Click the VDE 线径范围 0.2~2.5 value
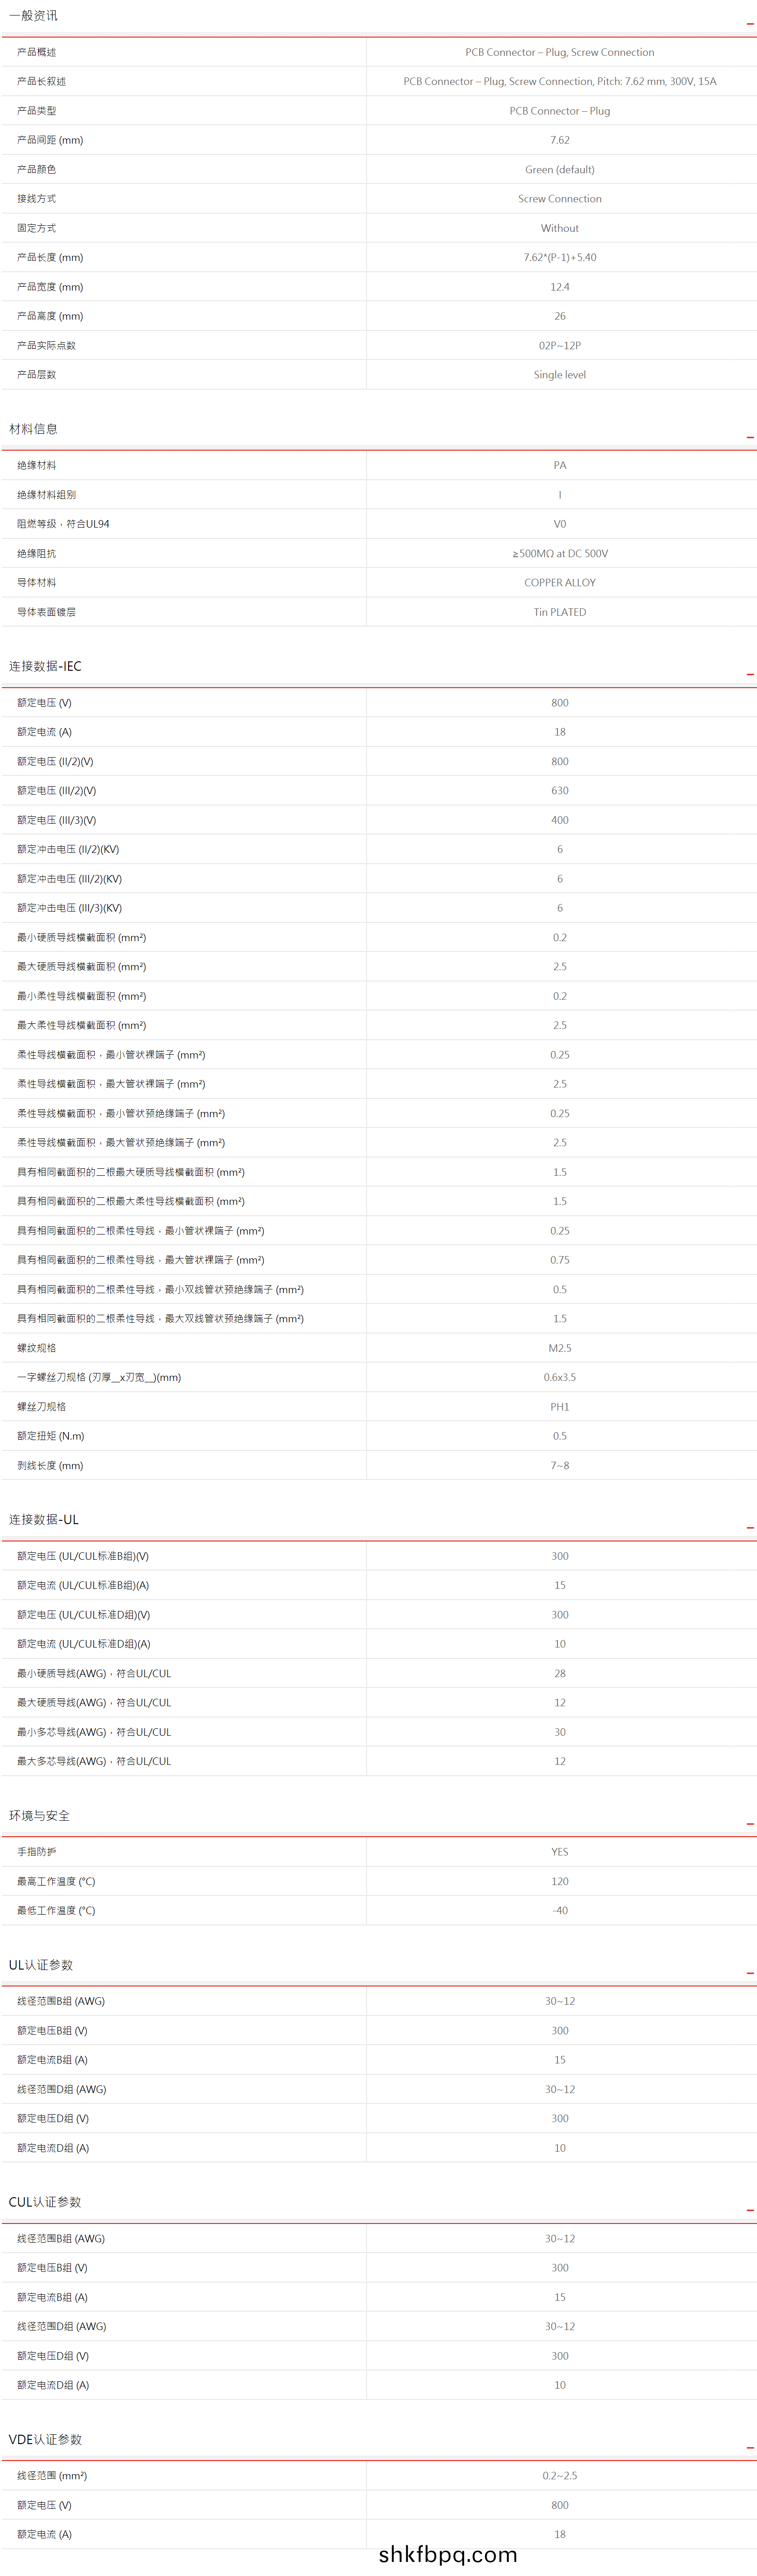The height and width of the screenshot is (2576, 757). point(559,2475)
